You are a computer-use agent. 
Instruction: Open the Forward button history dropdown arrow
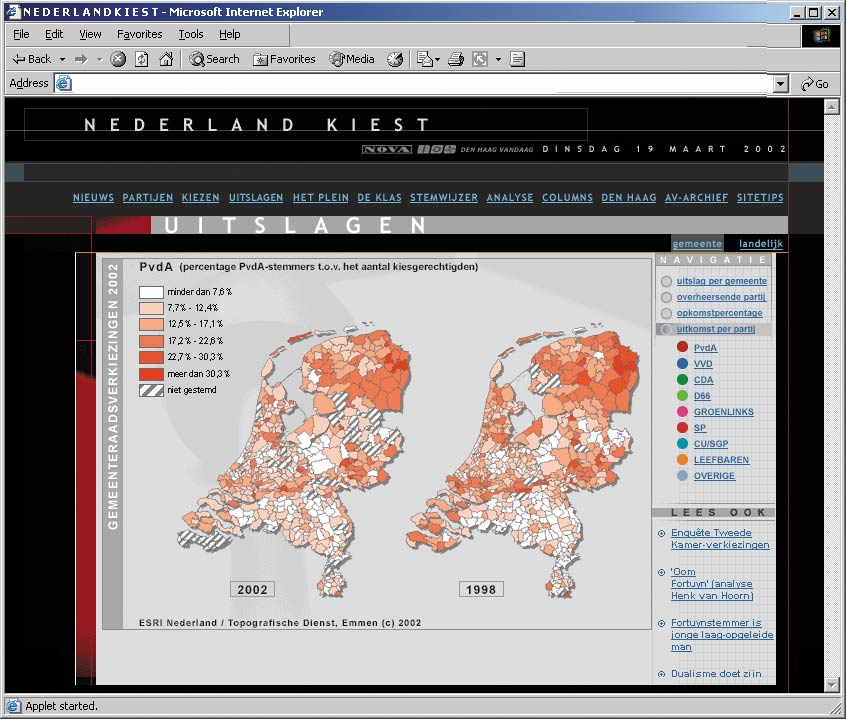99,59
